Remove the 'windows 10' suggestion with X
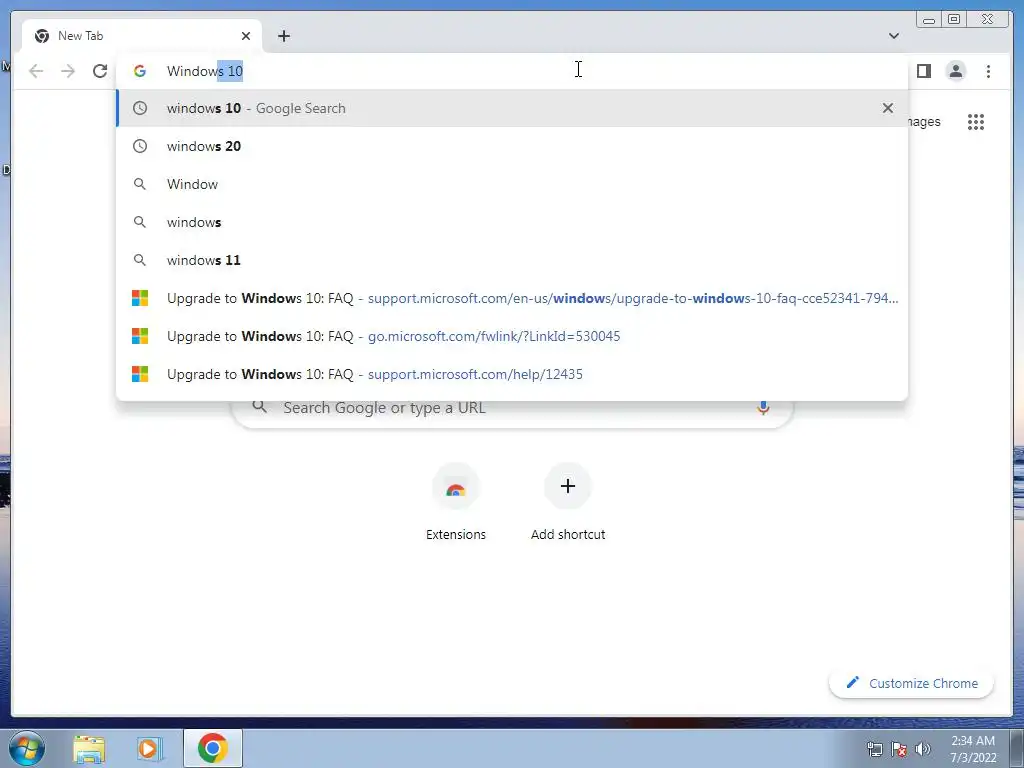This screenshot has width=1024, height=768. click(x=888, y=108)
